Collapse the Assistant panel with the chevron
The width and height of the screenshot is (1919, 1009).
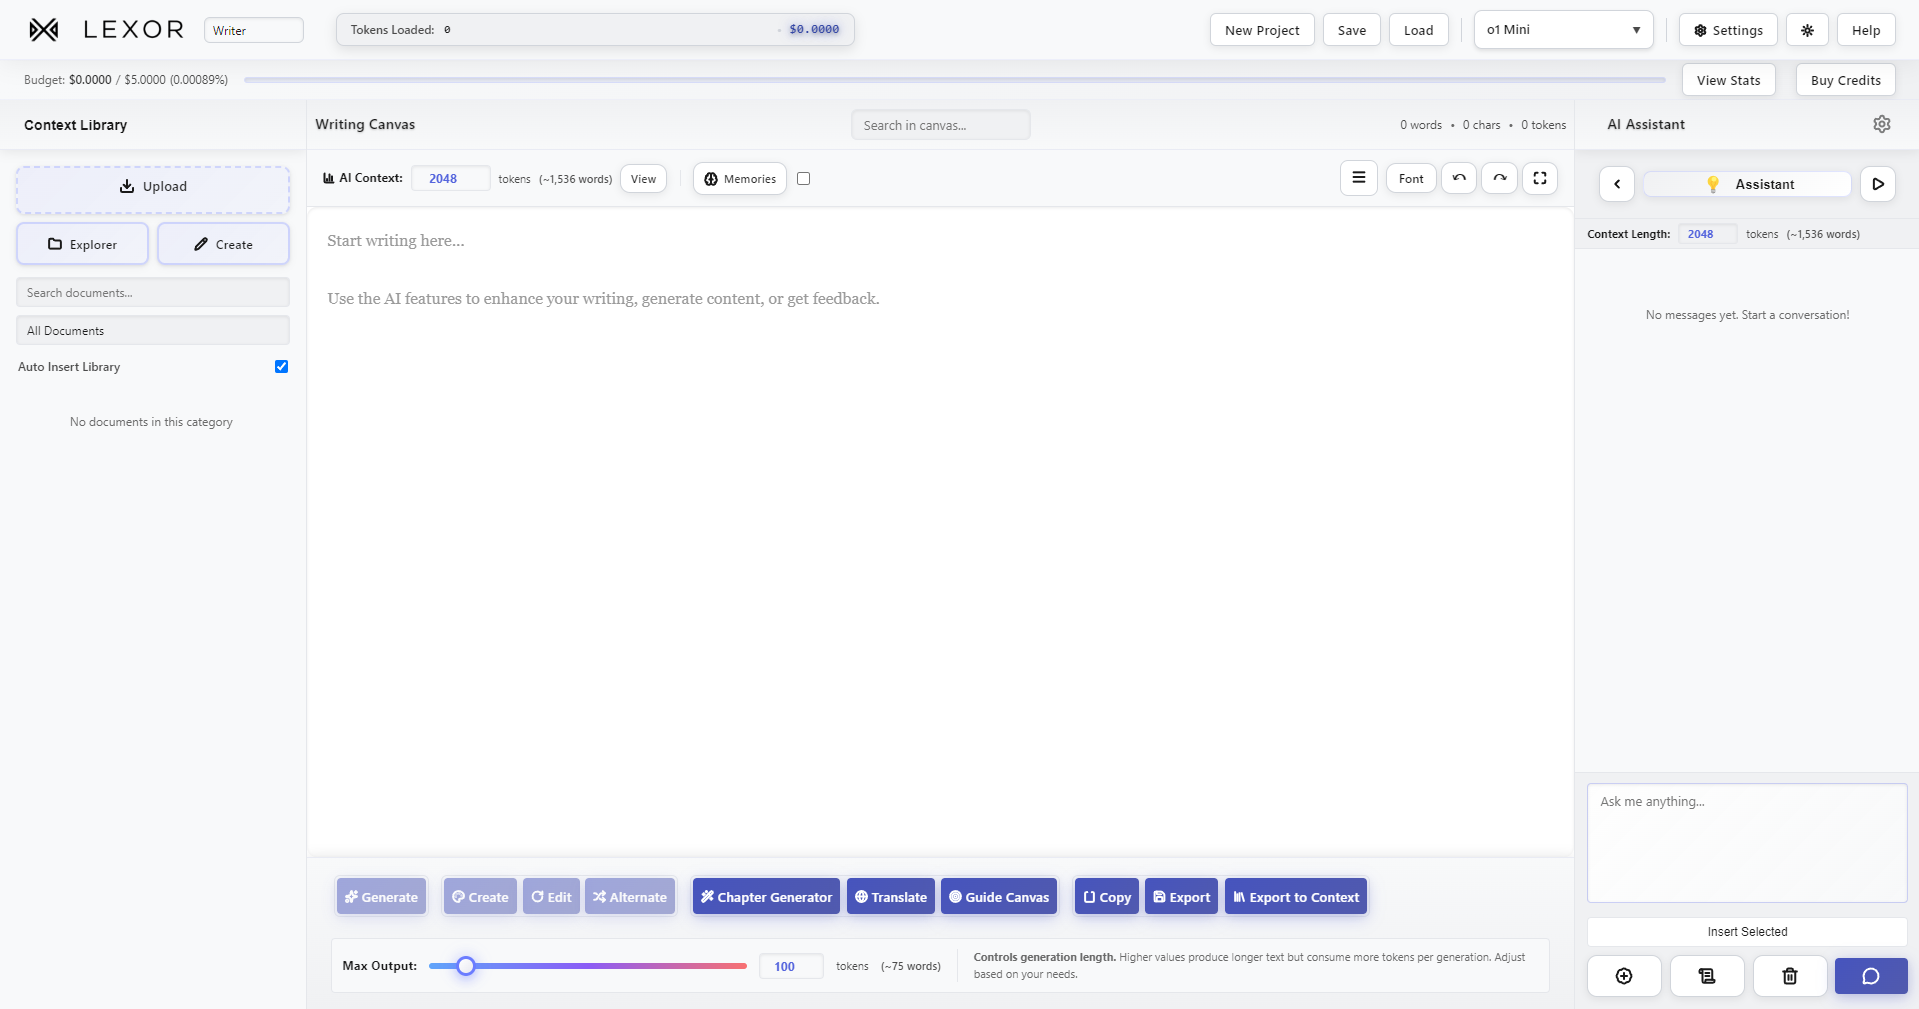(x=1616, y=184)
